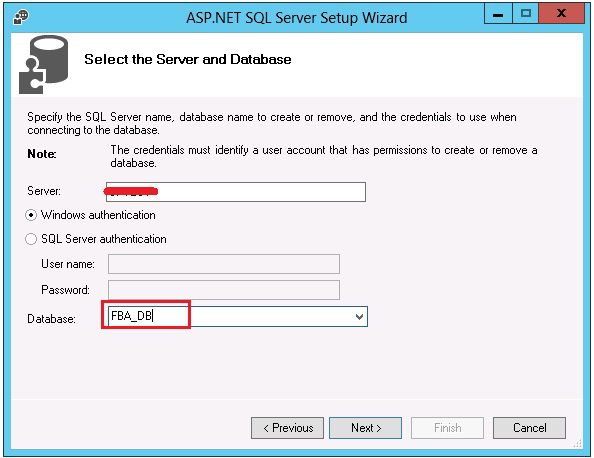Click the Windows authentication label text
This screenshot has height=458, width=594.
98,215
